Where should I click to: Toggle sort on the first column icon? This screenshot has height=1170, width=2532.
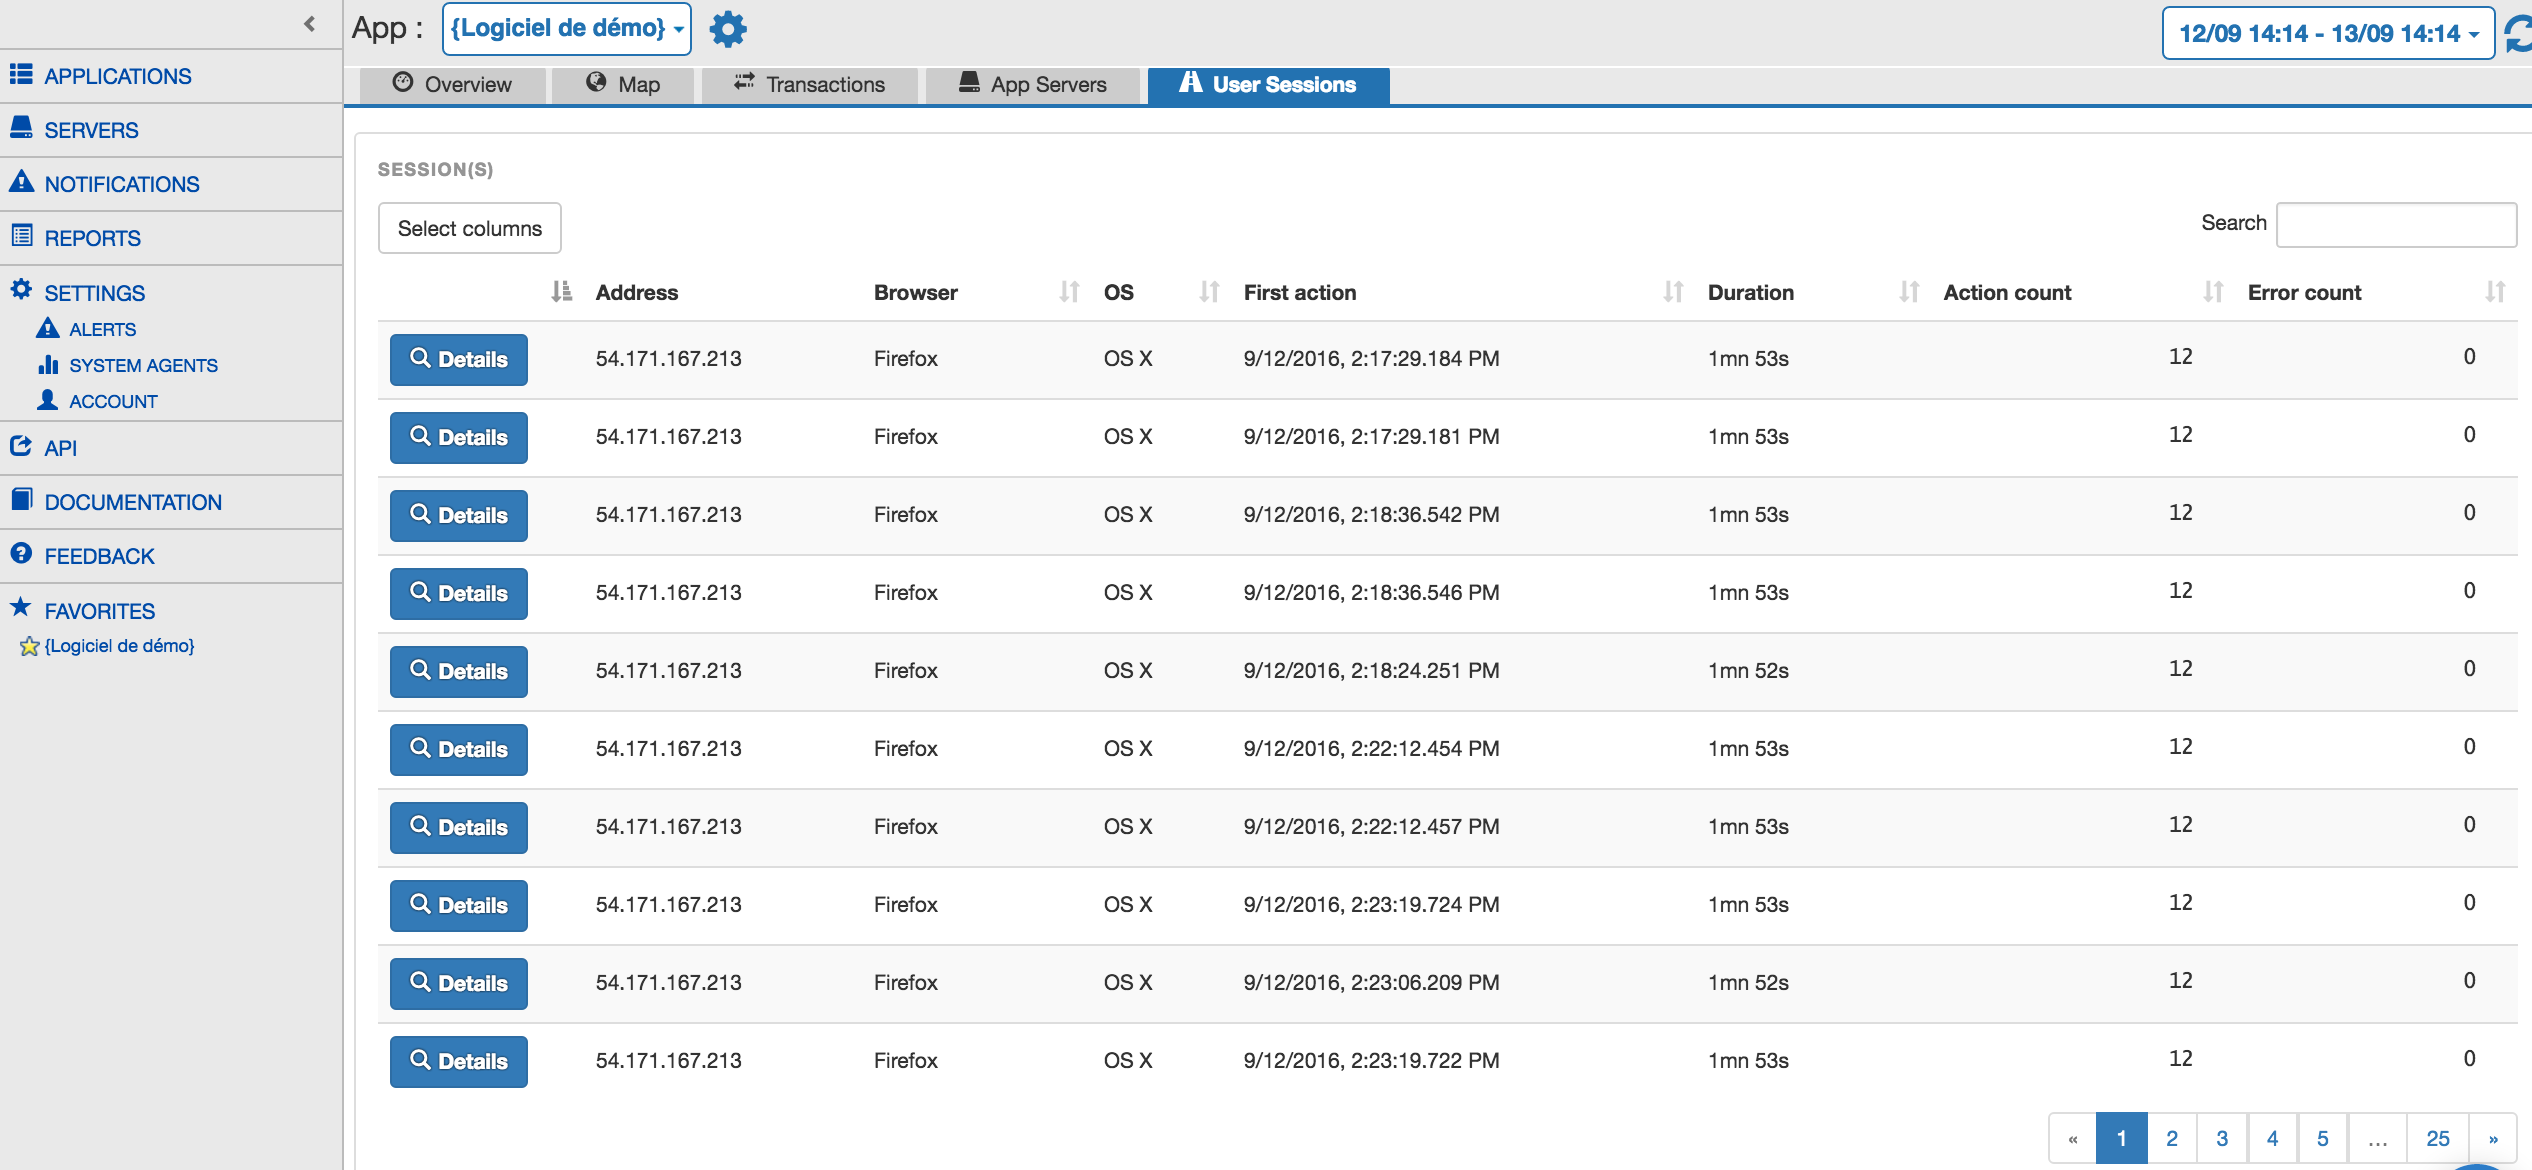click(x=561, y=292)
